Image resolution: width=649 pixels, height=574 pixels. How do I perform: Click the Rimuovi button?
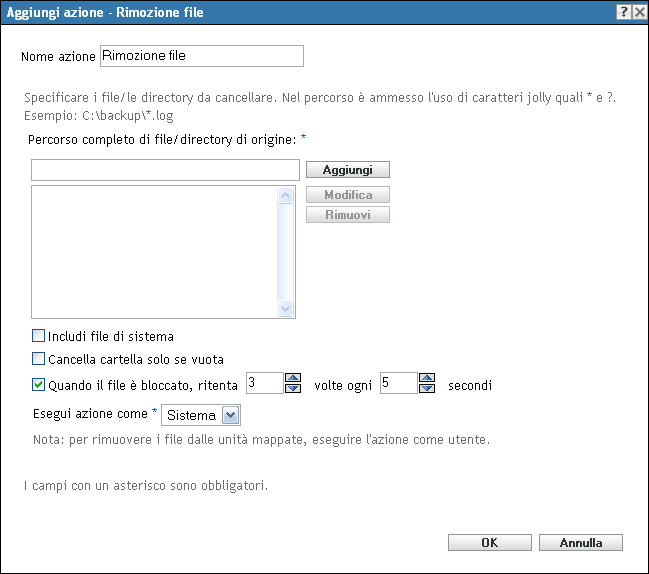point(348,214)
